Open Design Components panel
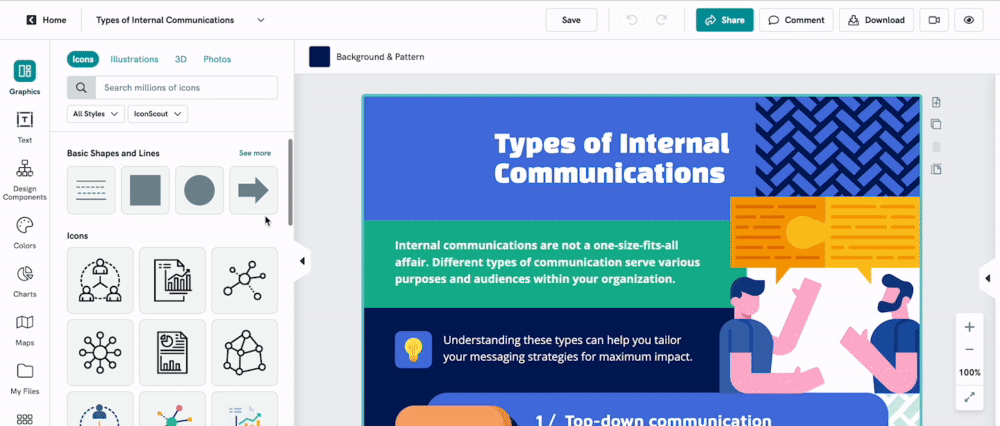 point(24,180)
